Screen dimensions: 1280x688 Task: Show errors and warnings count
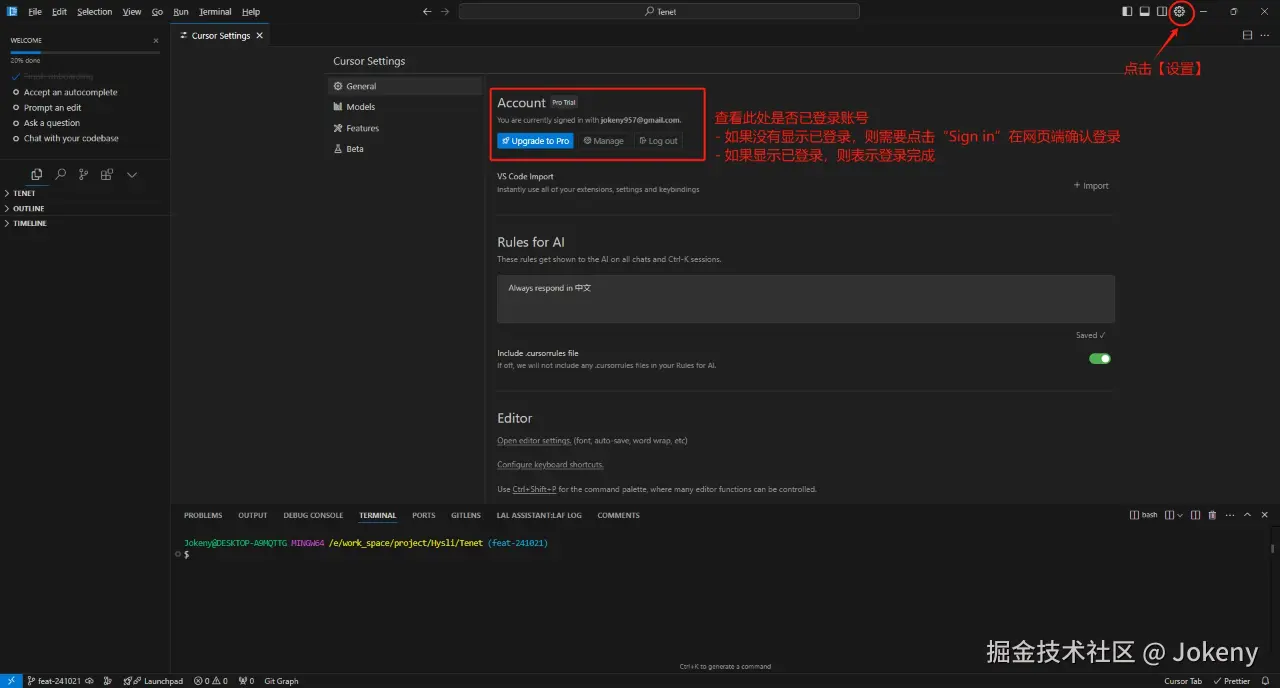pyautogui.click(x=211, y=681)
